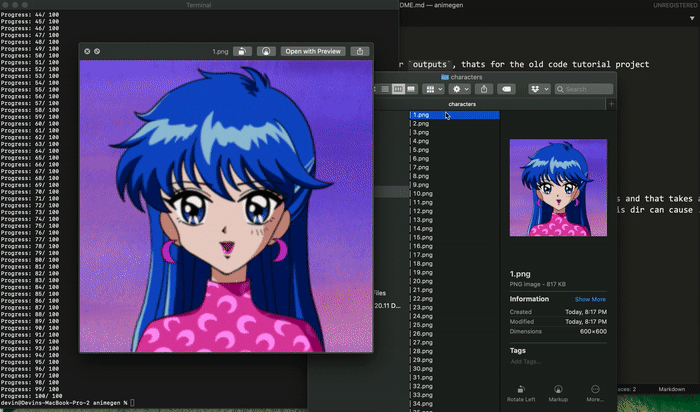Switch Finder to column view

tap(399, 89)
